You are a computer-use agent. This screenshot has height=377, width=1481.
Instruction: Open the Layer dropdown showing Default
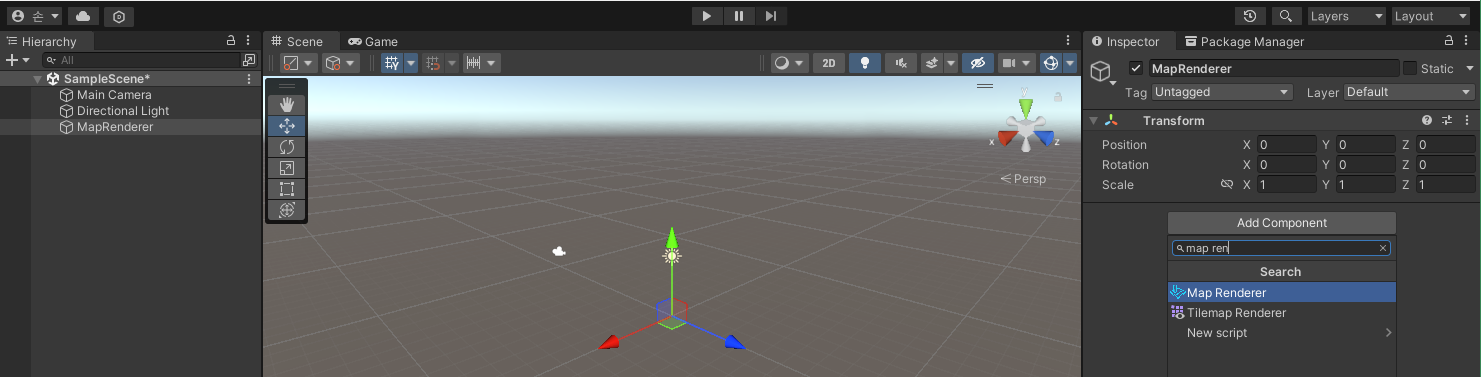pos(1409,92)
